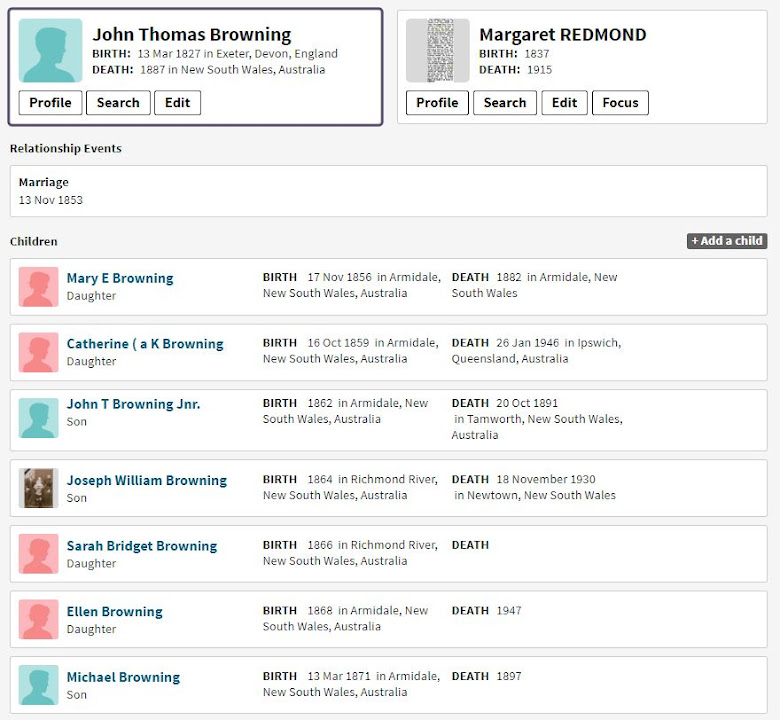This screenshot has width=780, height=720.
Task: Click Catherine's birth date 16 Oct 1859
Action: [338, 343]
